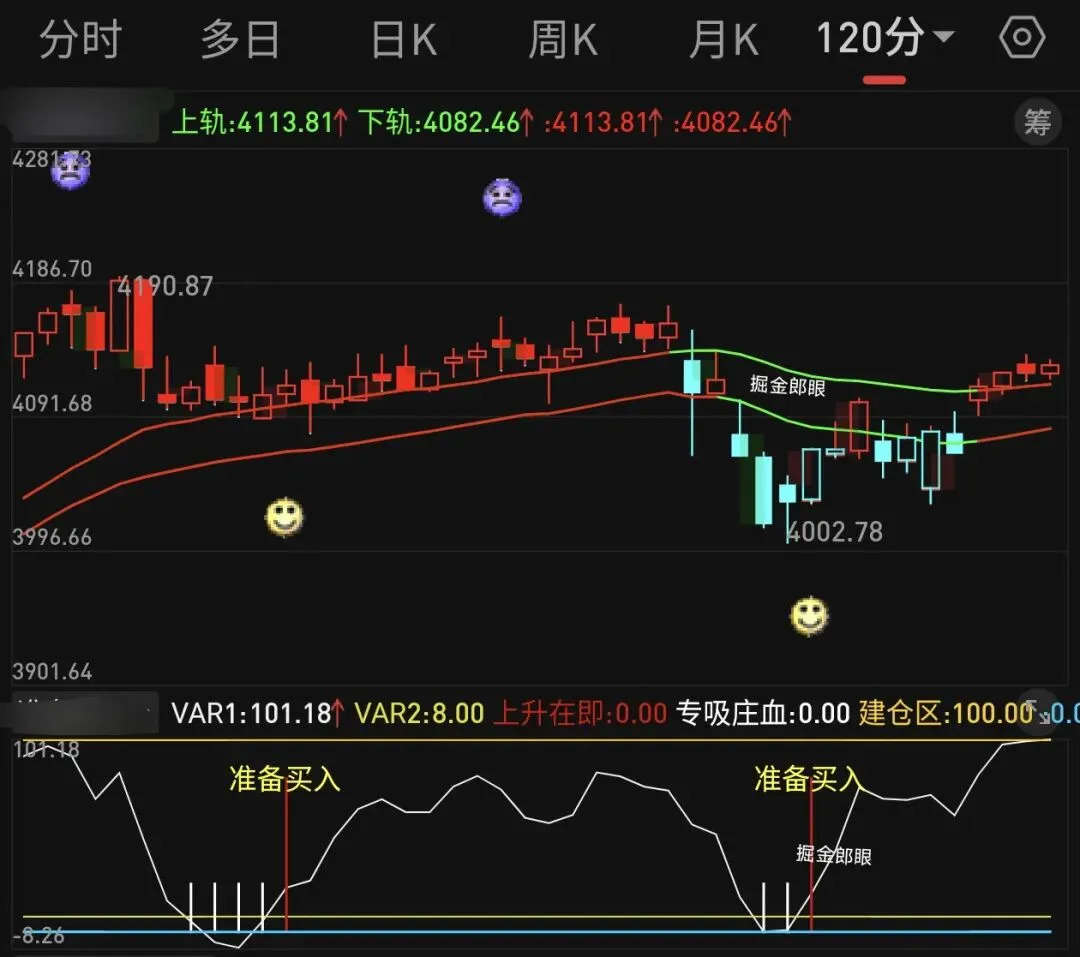
Task: Switch to the 分时 tab
Action: point(81,39)
